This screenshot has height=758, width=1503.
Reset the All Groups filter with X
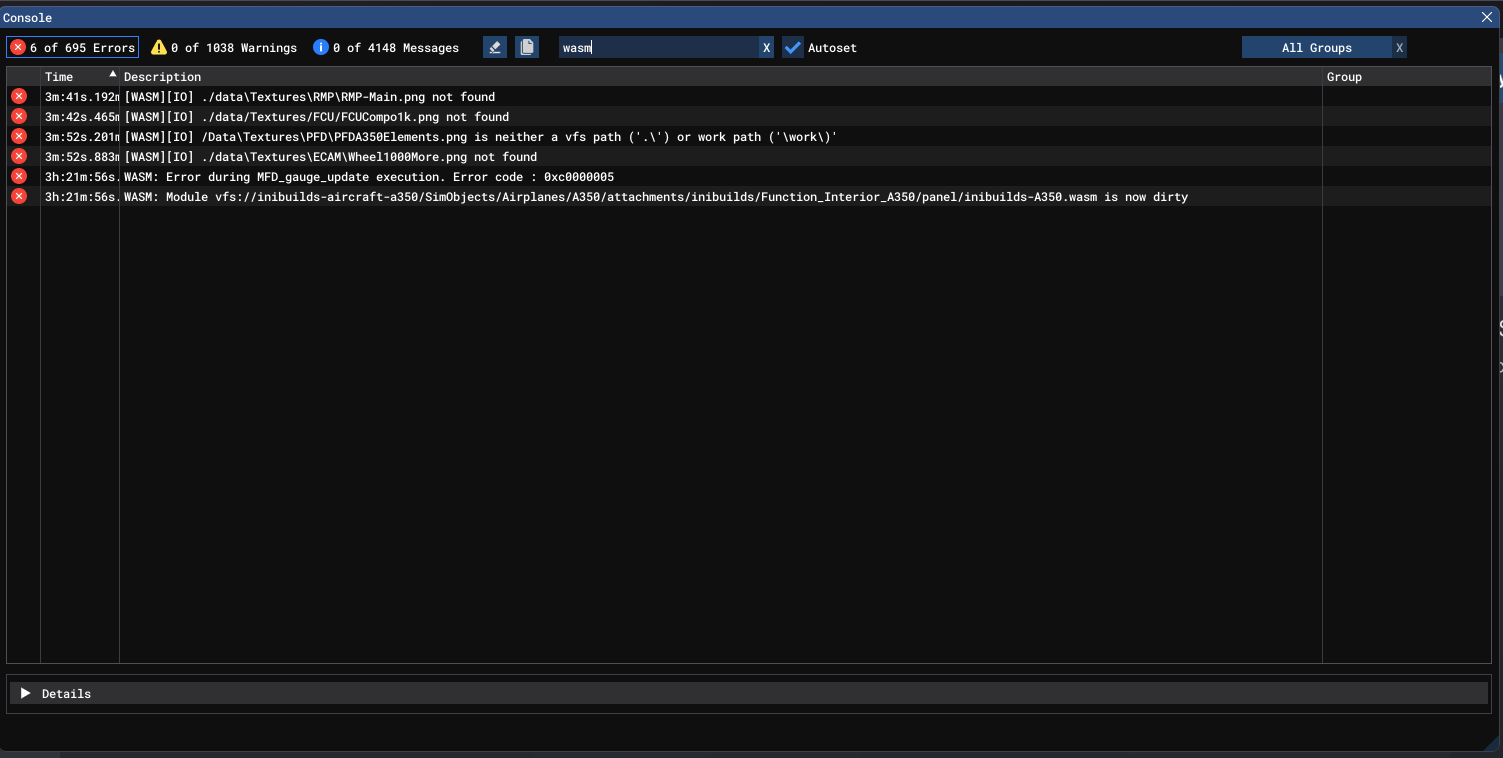point(1399,47)
